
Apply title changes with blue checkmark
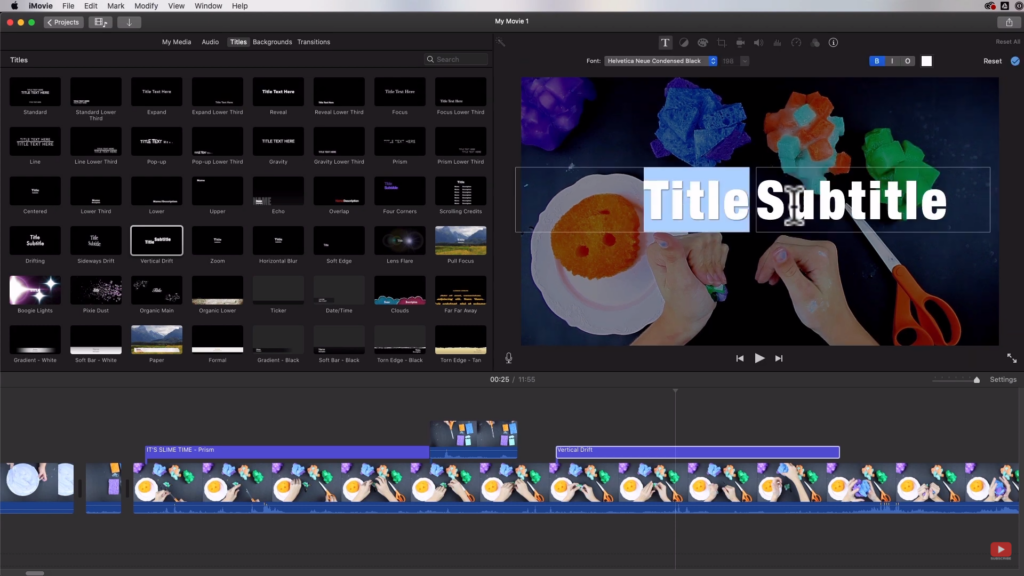click(x=1015, y=61)
